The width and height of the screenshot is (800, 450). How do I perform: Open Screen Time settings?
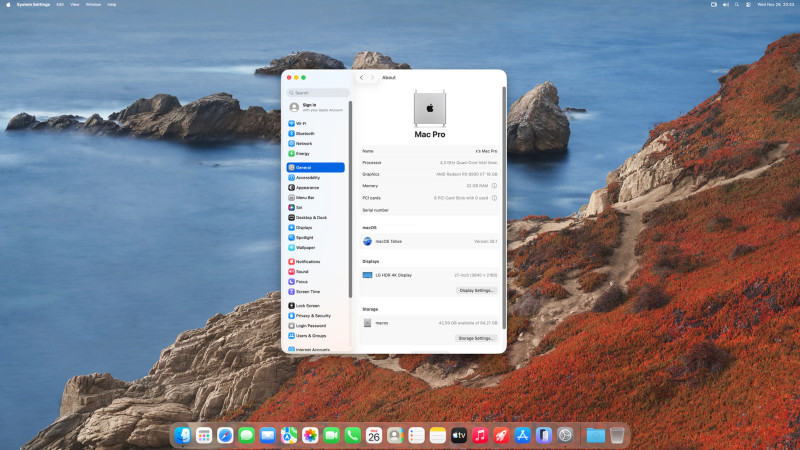[315, 292]
